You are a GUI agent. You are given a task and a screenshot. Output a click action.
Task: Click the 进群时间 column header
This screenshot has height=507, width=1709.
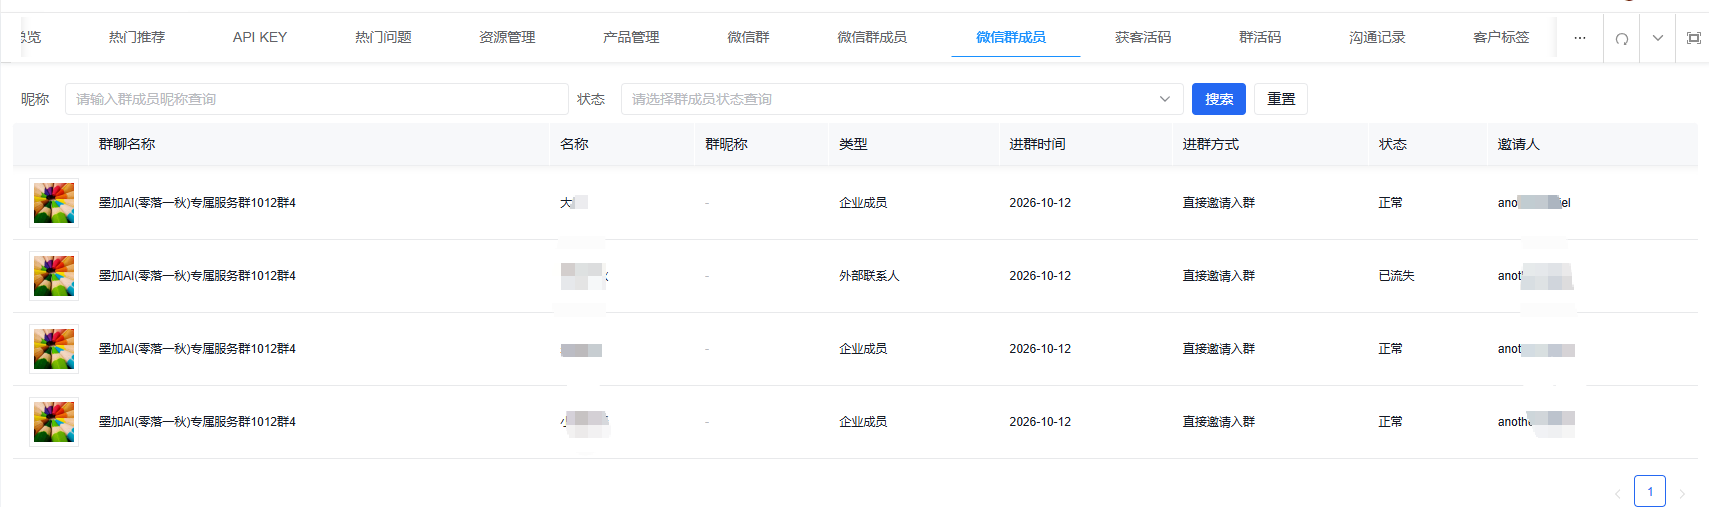[x=1037, y=144]
